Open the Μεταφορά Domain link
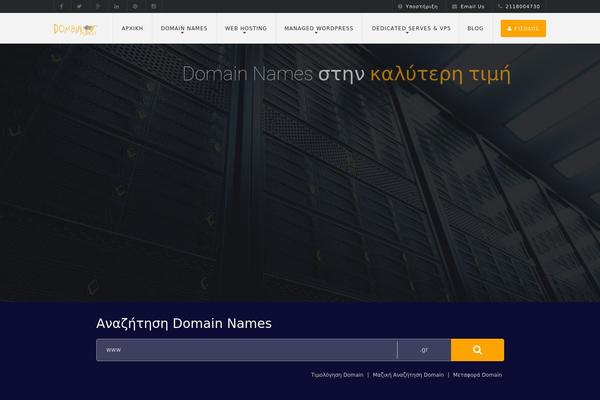Viewport: 600px width, 400px height. [x=478, y=375]
